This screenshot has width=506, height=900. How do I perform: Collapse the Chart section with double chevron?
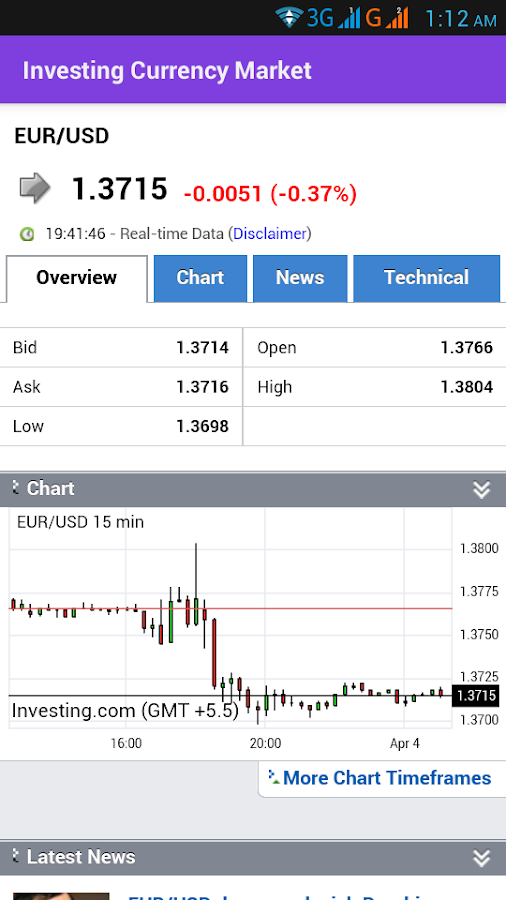click(x=481, y=489)
